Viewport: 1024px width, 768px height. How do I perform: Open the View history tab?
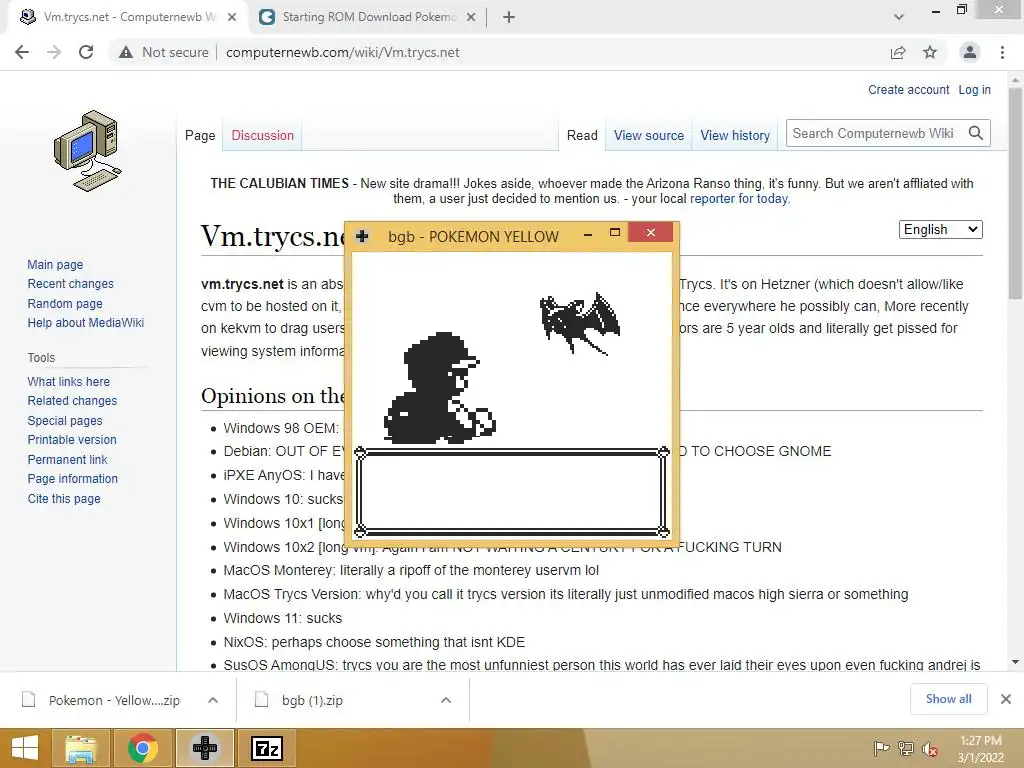735,135
